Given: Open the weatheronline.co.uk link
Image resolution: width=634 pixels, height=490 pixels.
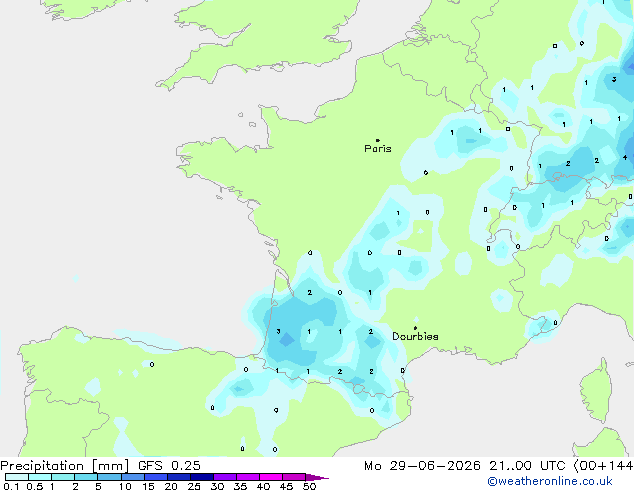Looking at the screenshot, I should (550, 481).
